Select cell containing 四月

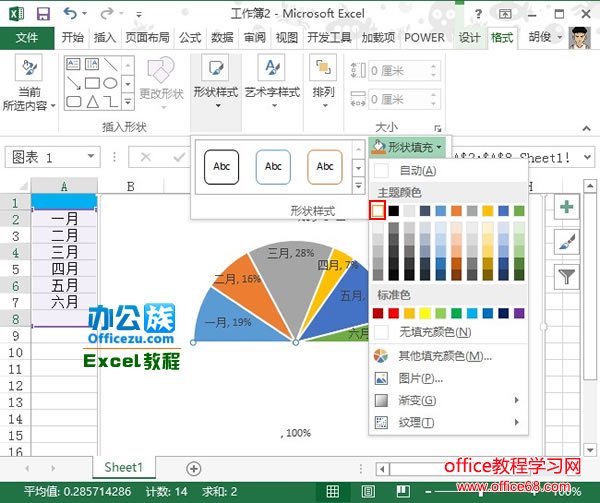coord(64,269)
